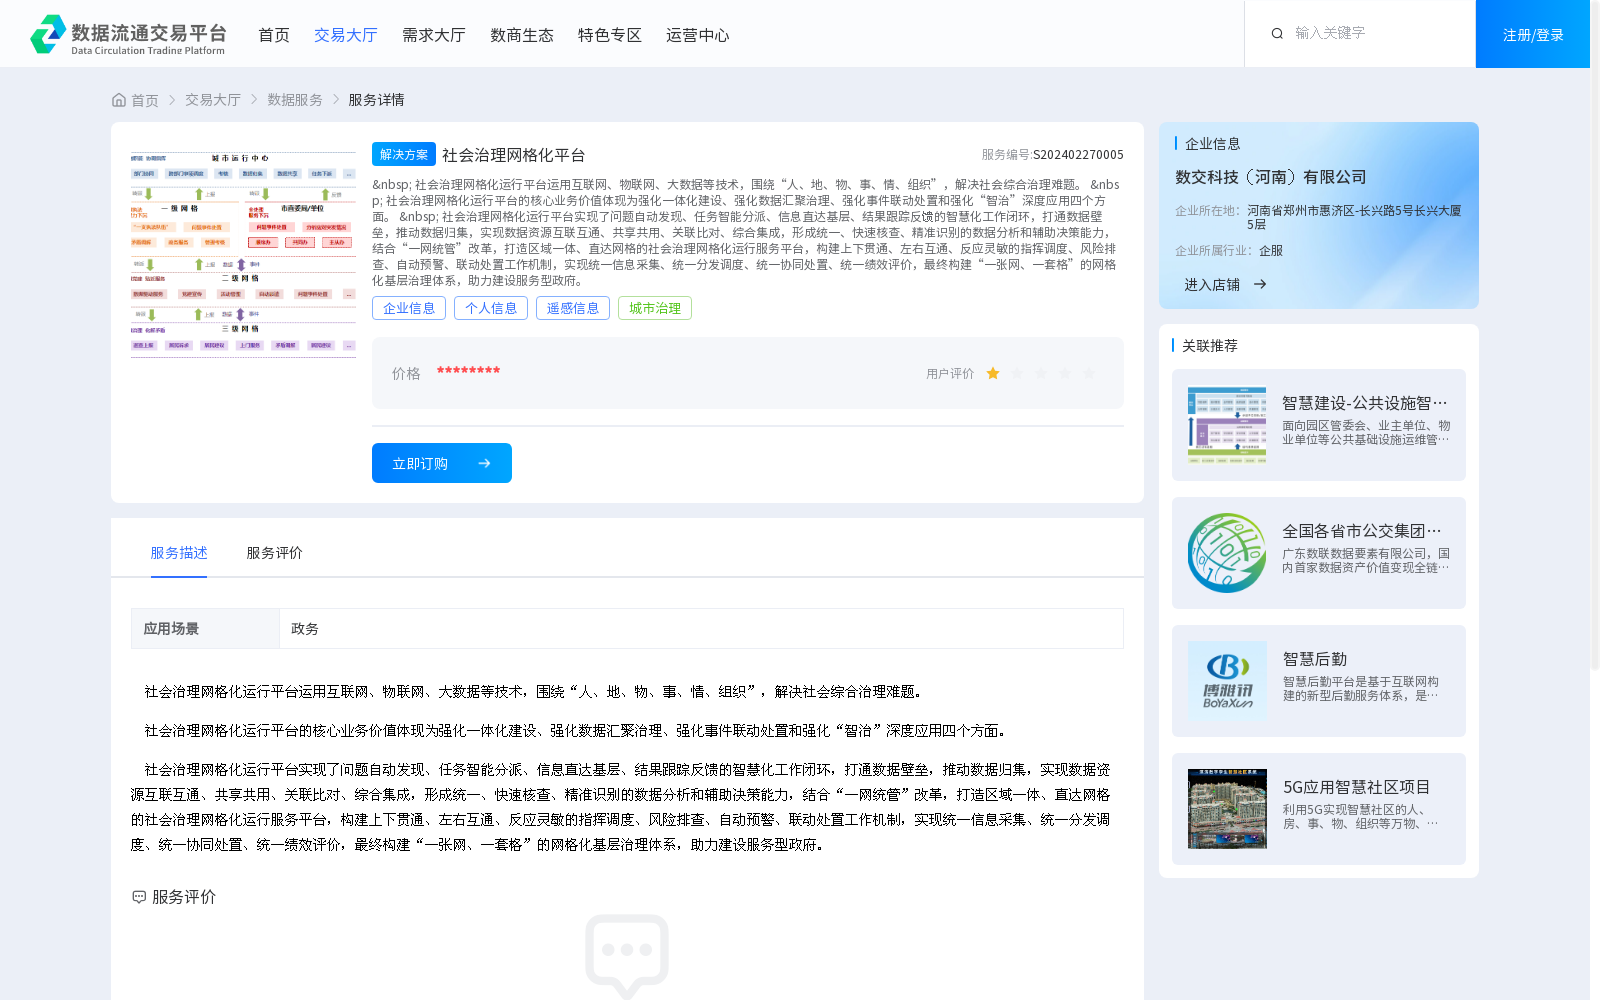Screen dimensions: 1600x1000
Task: Click the 博雅讯 BoYaXun logo thumbnail
Action: tap(1227, 681)
